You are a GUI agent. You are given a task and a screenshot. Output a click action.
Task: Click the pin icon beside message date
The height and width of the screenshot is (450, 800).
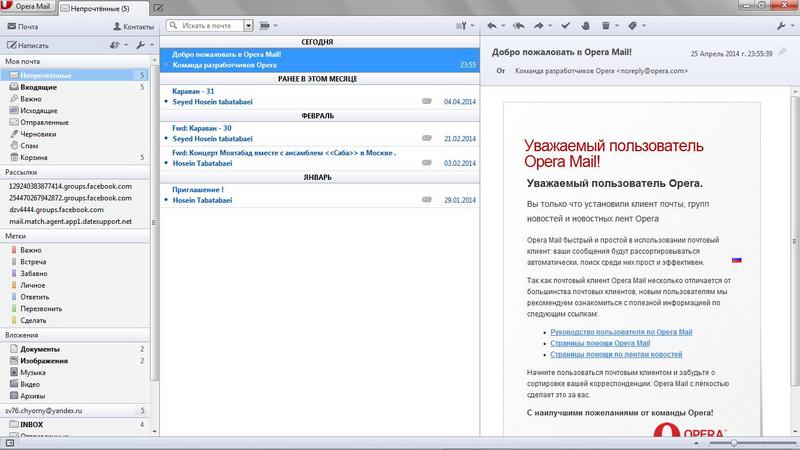[783, 52]
